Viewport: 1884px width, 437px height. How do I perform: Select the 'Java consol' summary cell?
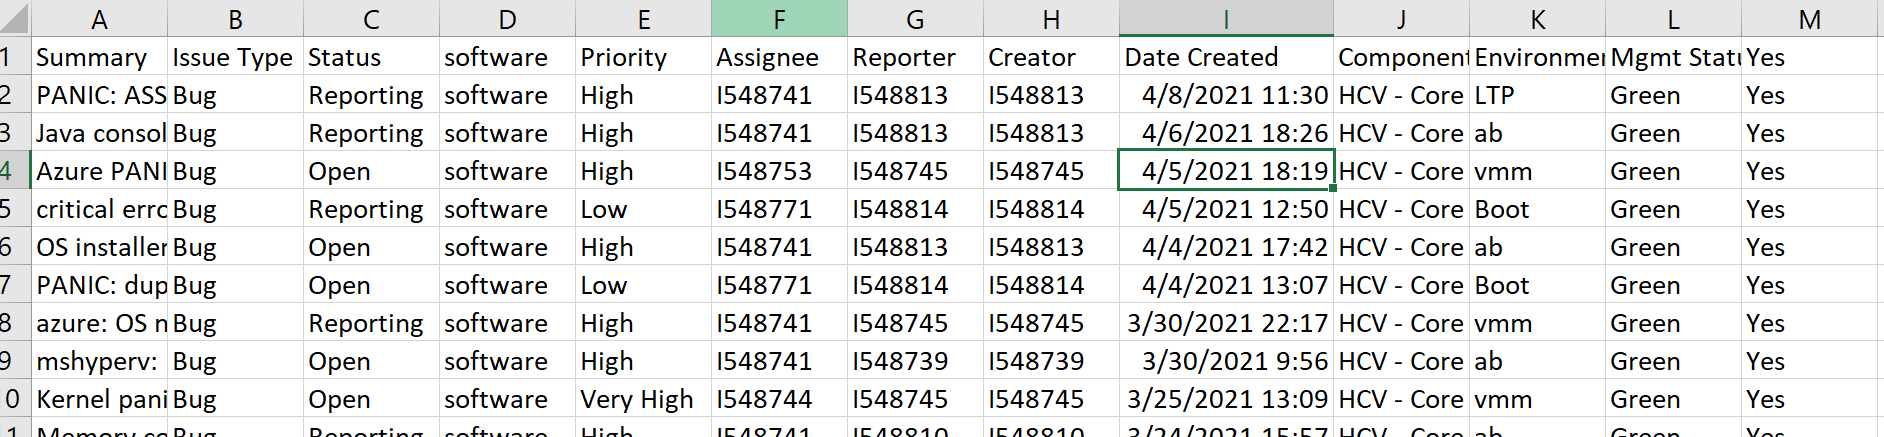[99, 133]
